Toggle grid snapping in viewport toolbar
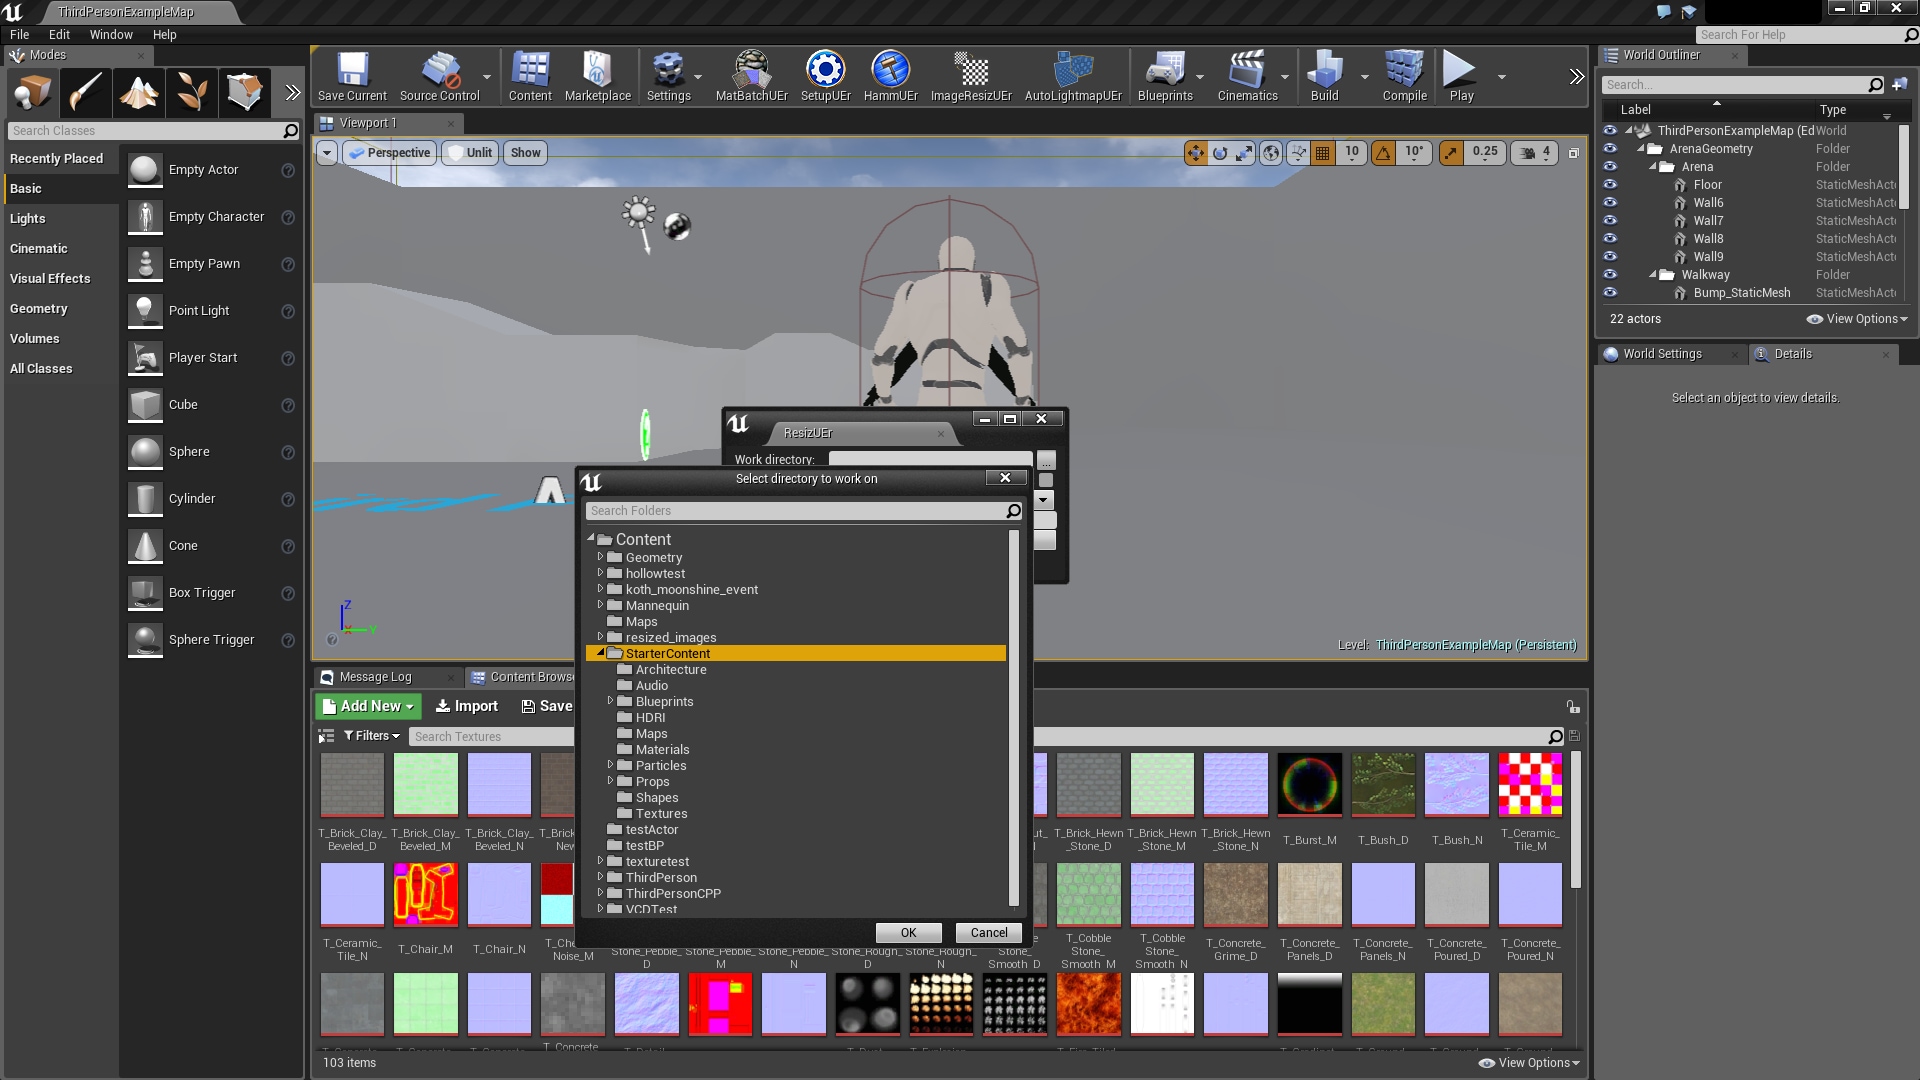The width and height of the screenshot is (1920, 1080). tap(1322, 152)
